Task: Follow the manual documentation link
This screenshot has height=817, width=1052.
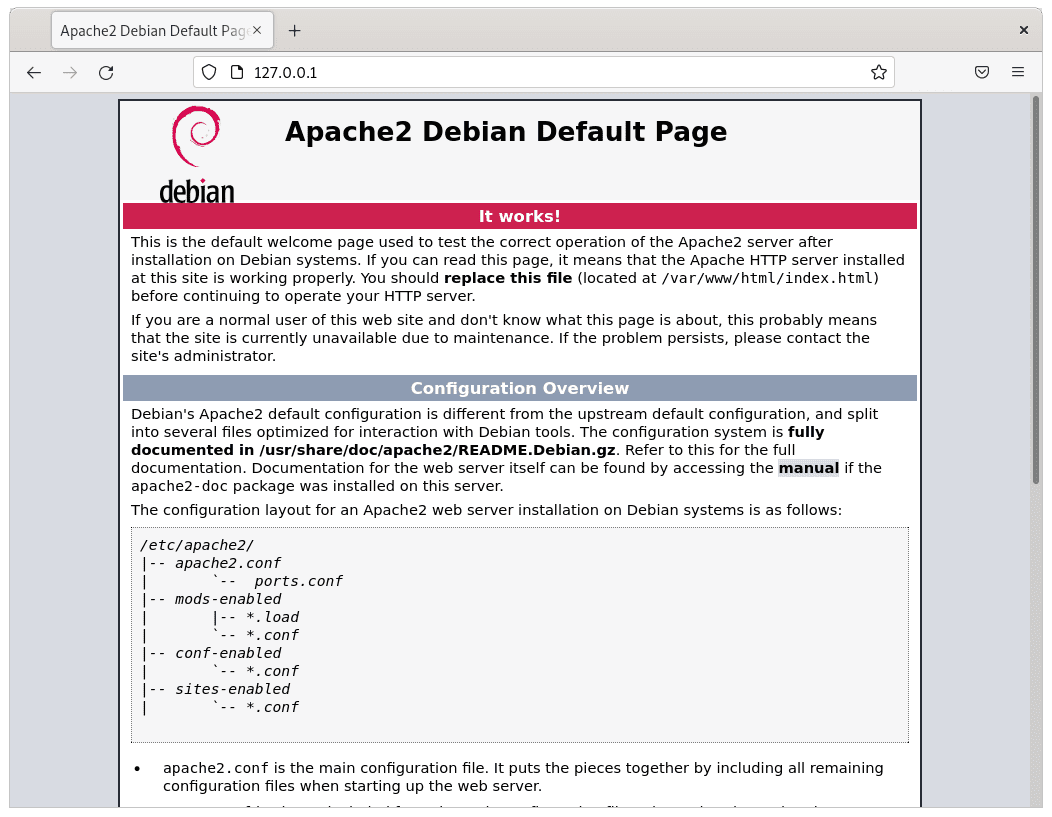Action: (808, 468)
